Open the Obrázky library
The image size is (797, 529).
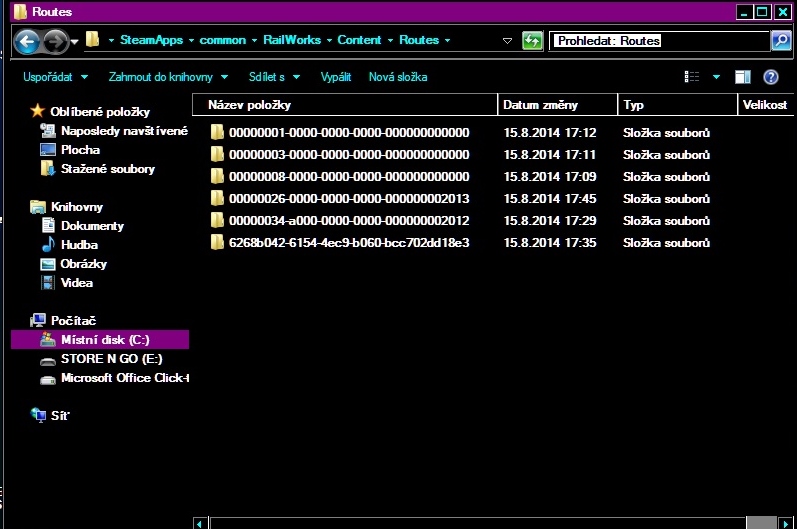coord(83,264)
